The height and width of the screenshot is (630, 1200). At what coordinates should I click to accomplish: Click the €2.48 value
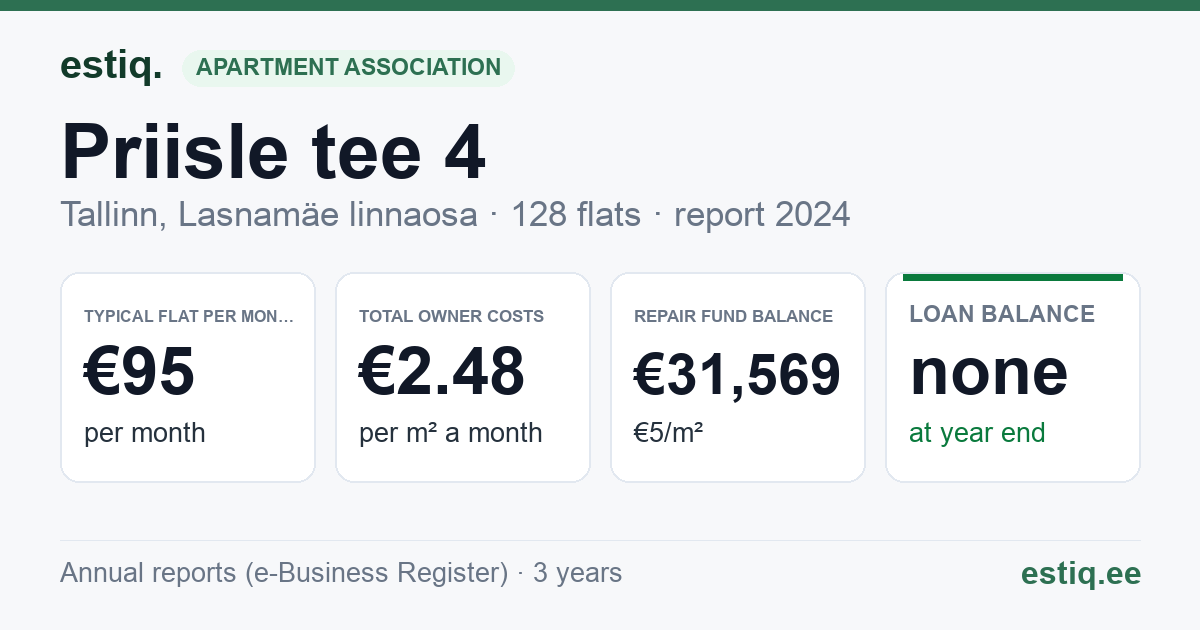click(442, 372)
